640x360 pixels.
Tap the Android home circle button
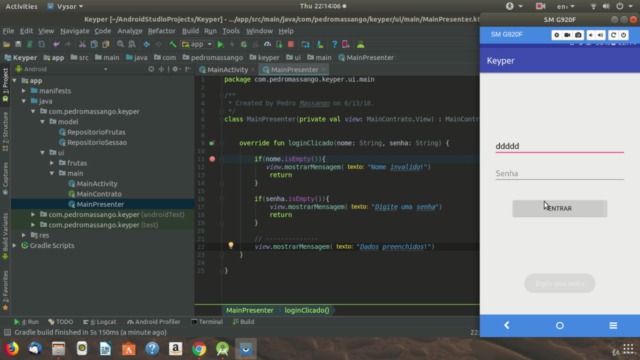point(560,325)
